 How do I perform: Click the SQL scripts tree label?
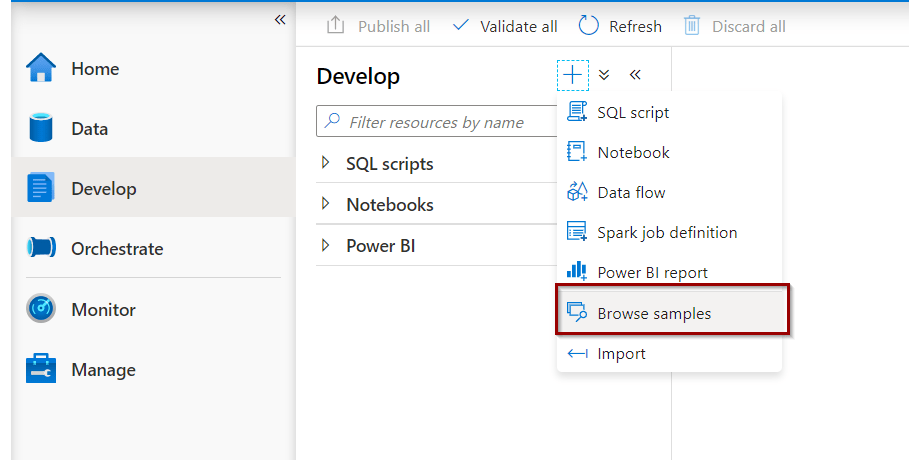point(390,164)
